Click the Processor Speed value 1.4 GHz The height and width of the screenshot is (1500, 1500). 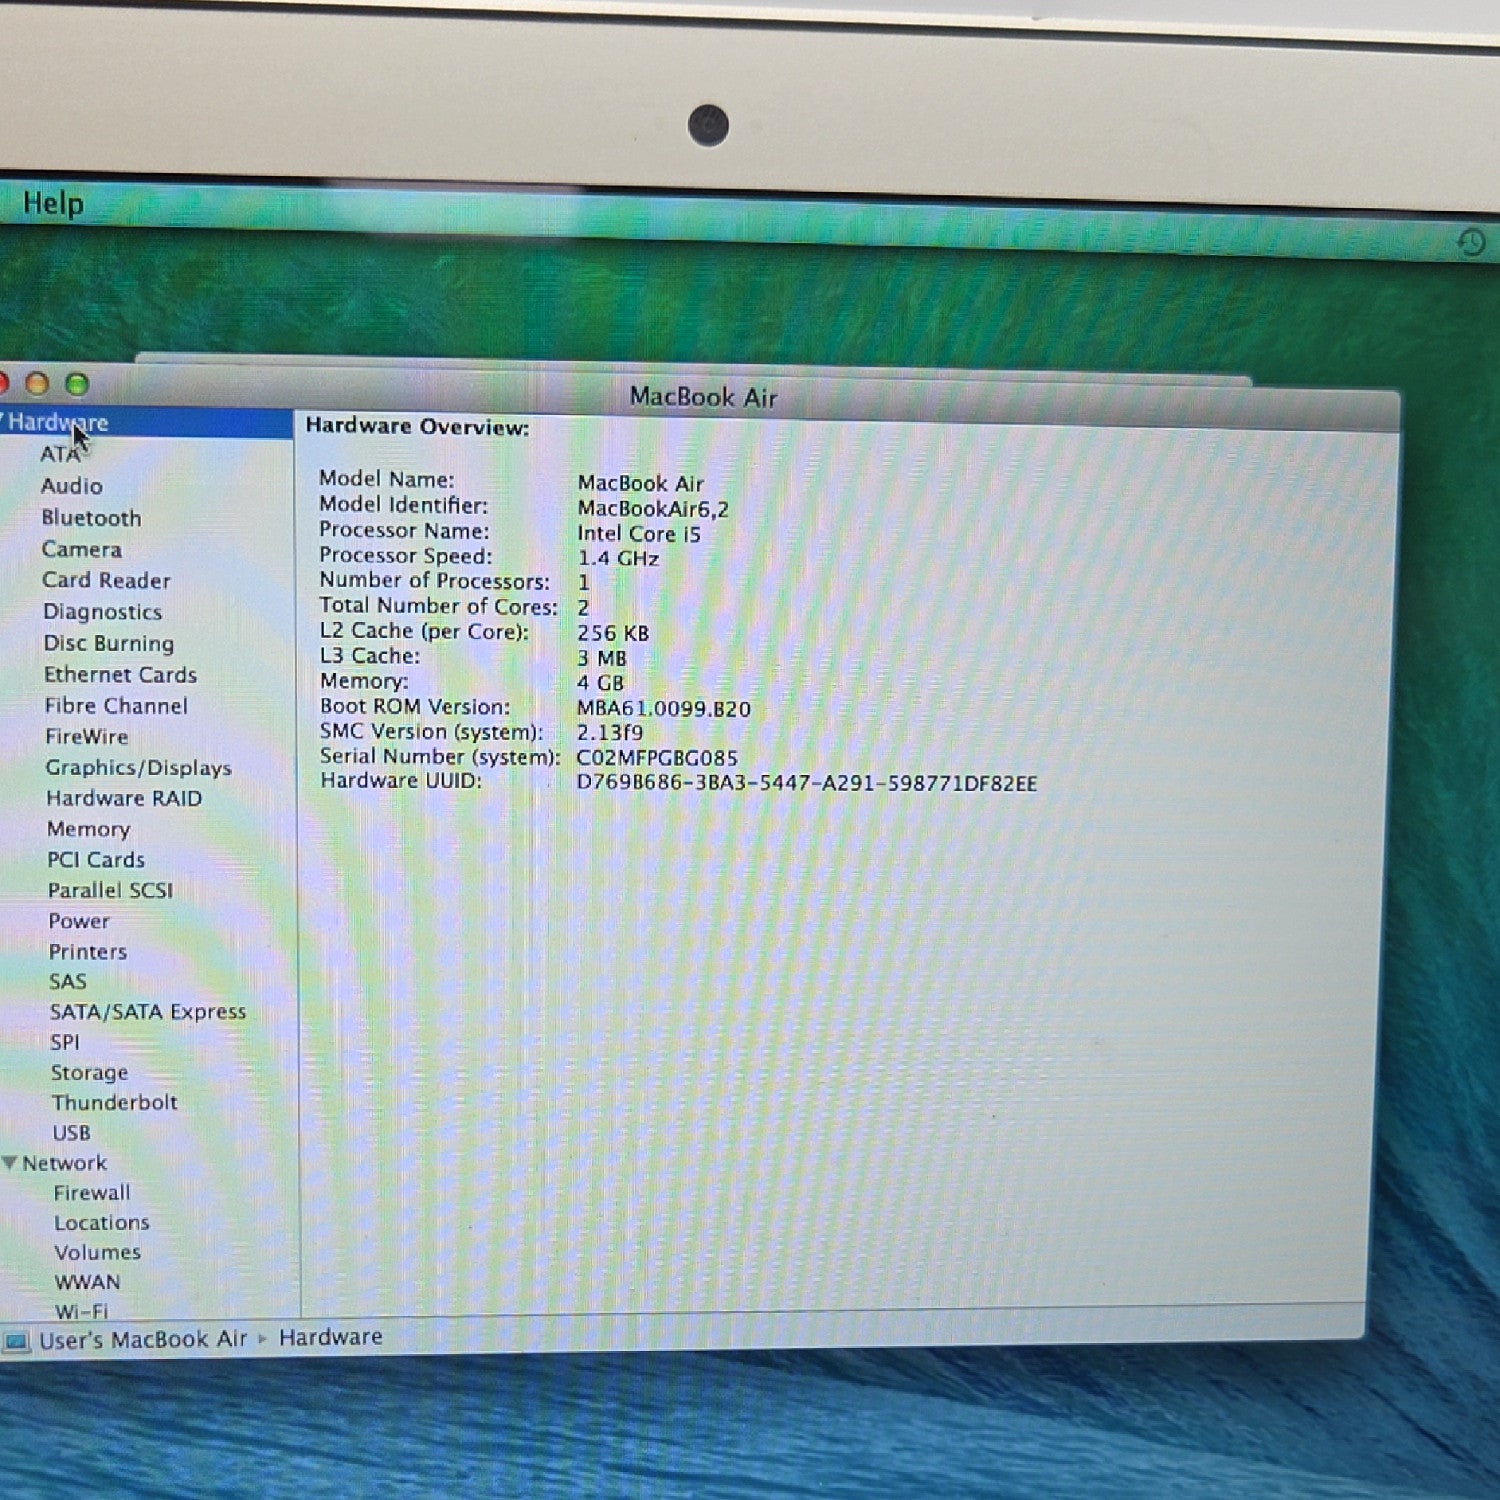pyautogui.click(x=618, y=558)
